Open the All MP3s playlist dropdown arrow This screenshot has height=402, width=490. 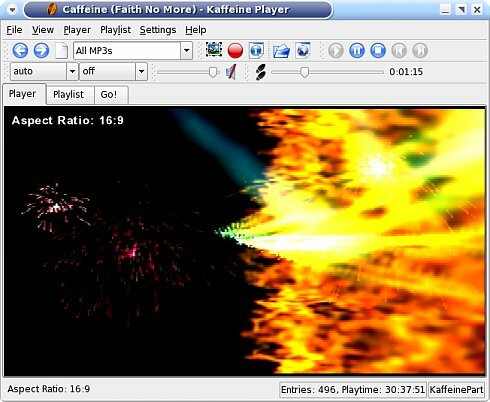187,51
